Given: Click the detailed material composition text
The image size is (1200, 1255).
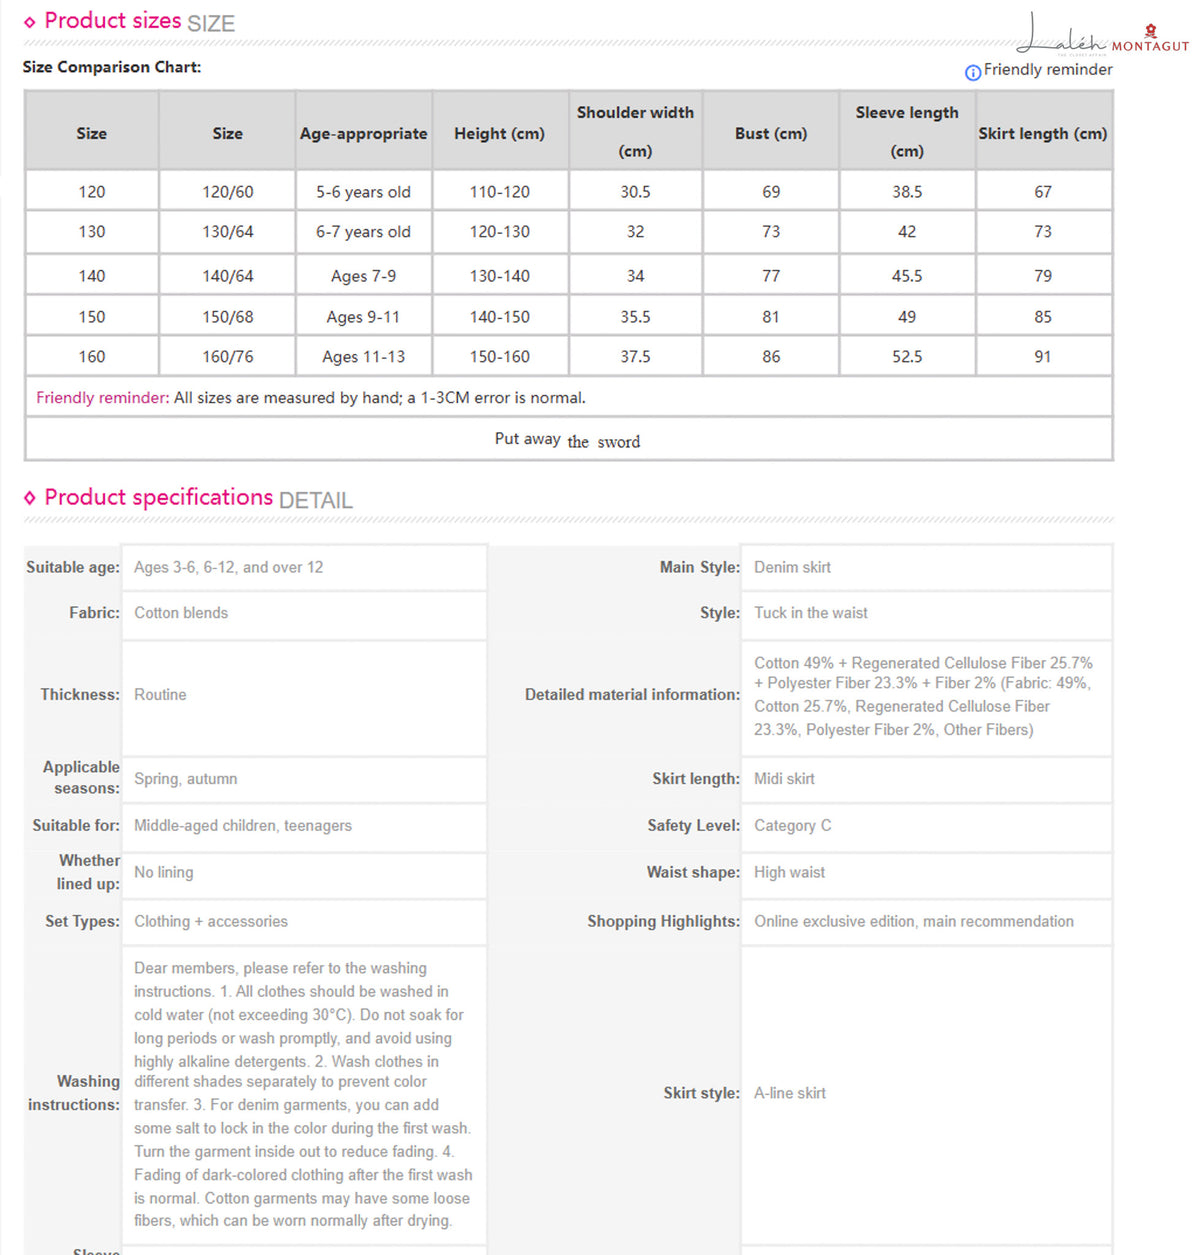Looking at the screenshot, I should [923, 696].
